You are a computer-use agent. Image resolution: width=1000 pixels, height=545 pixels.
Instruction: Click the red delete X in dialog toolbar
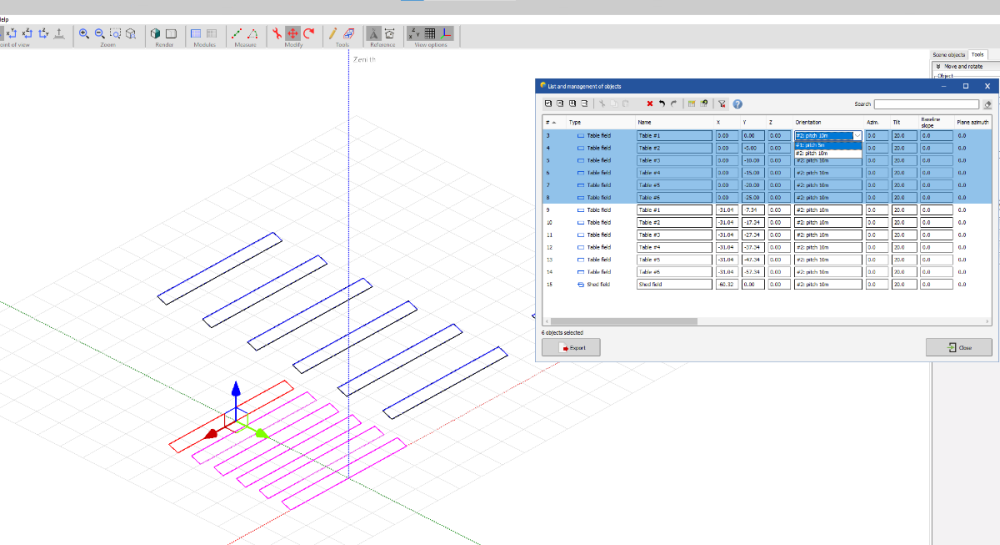click(x=649, y=103)
